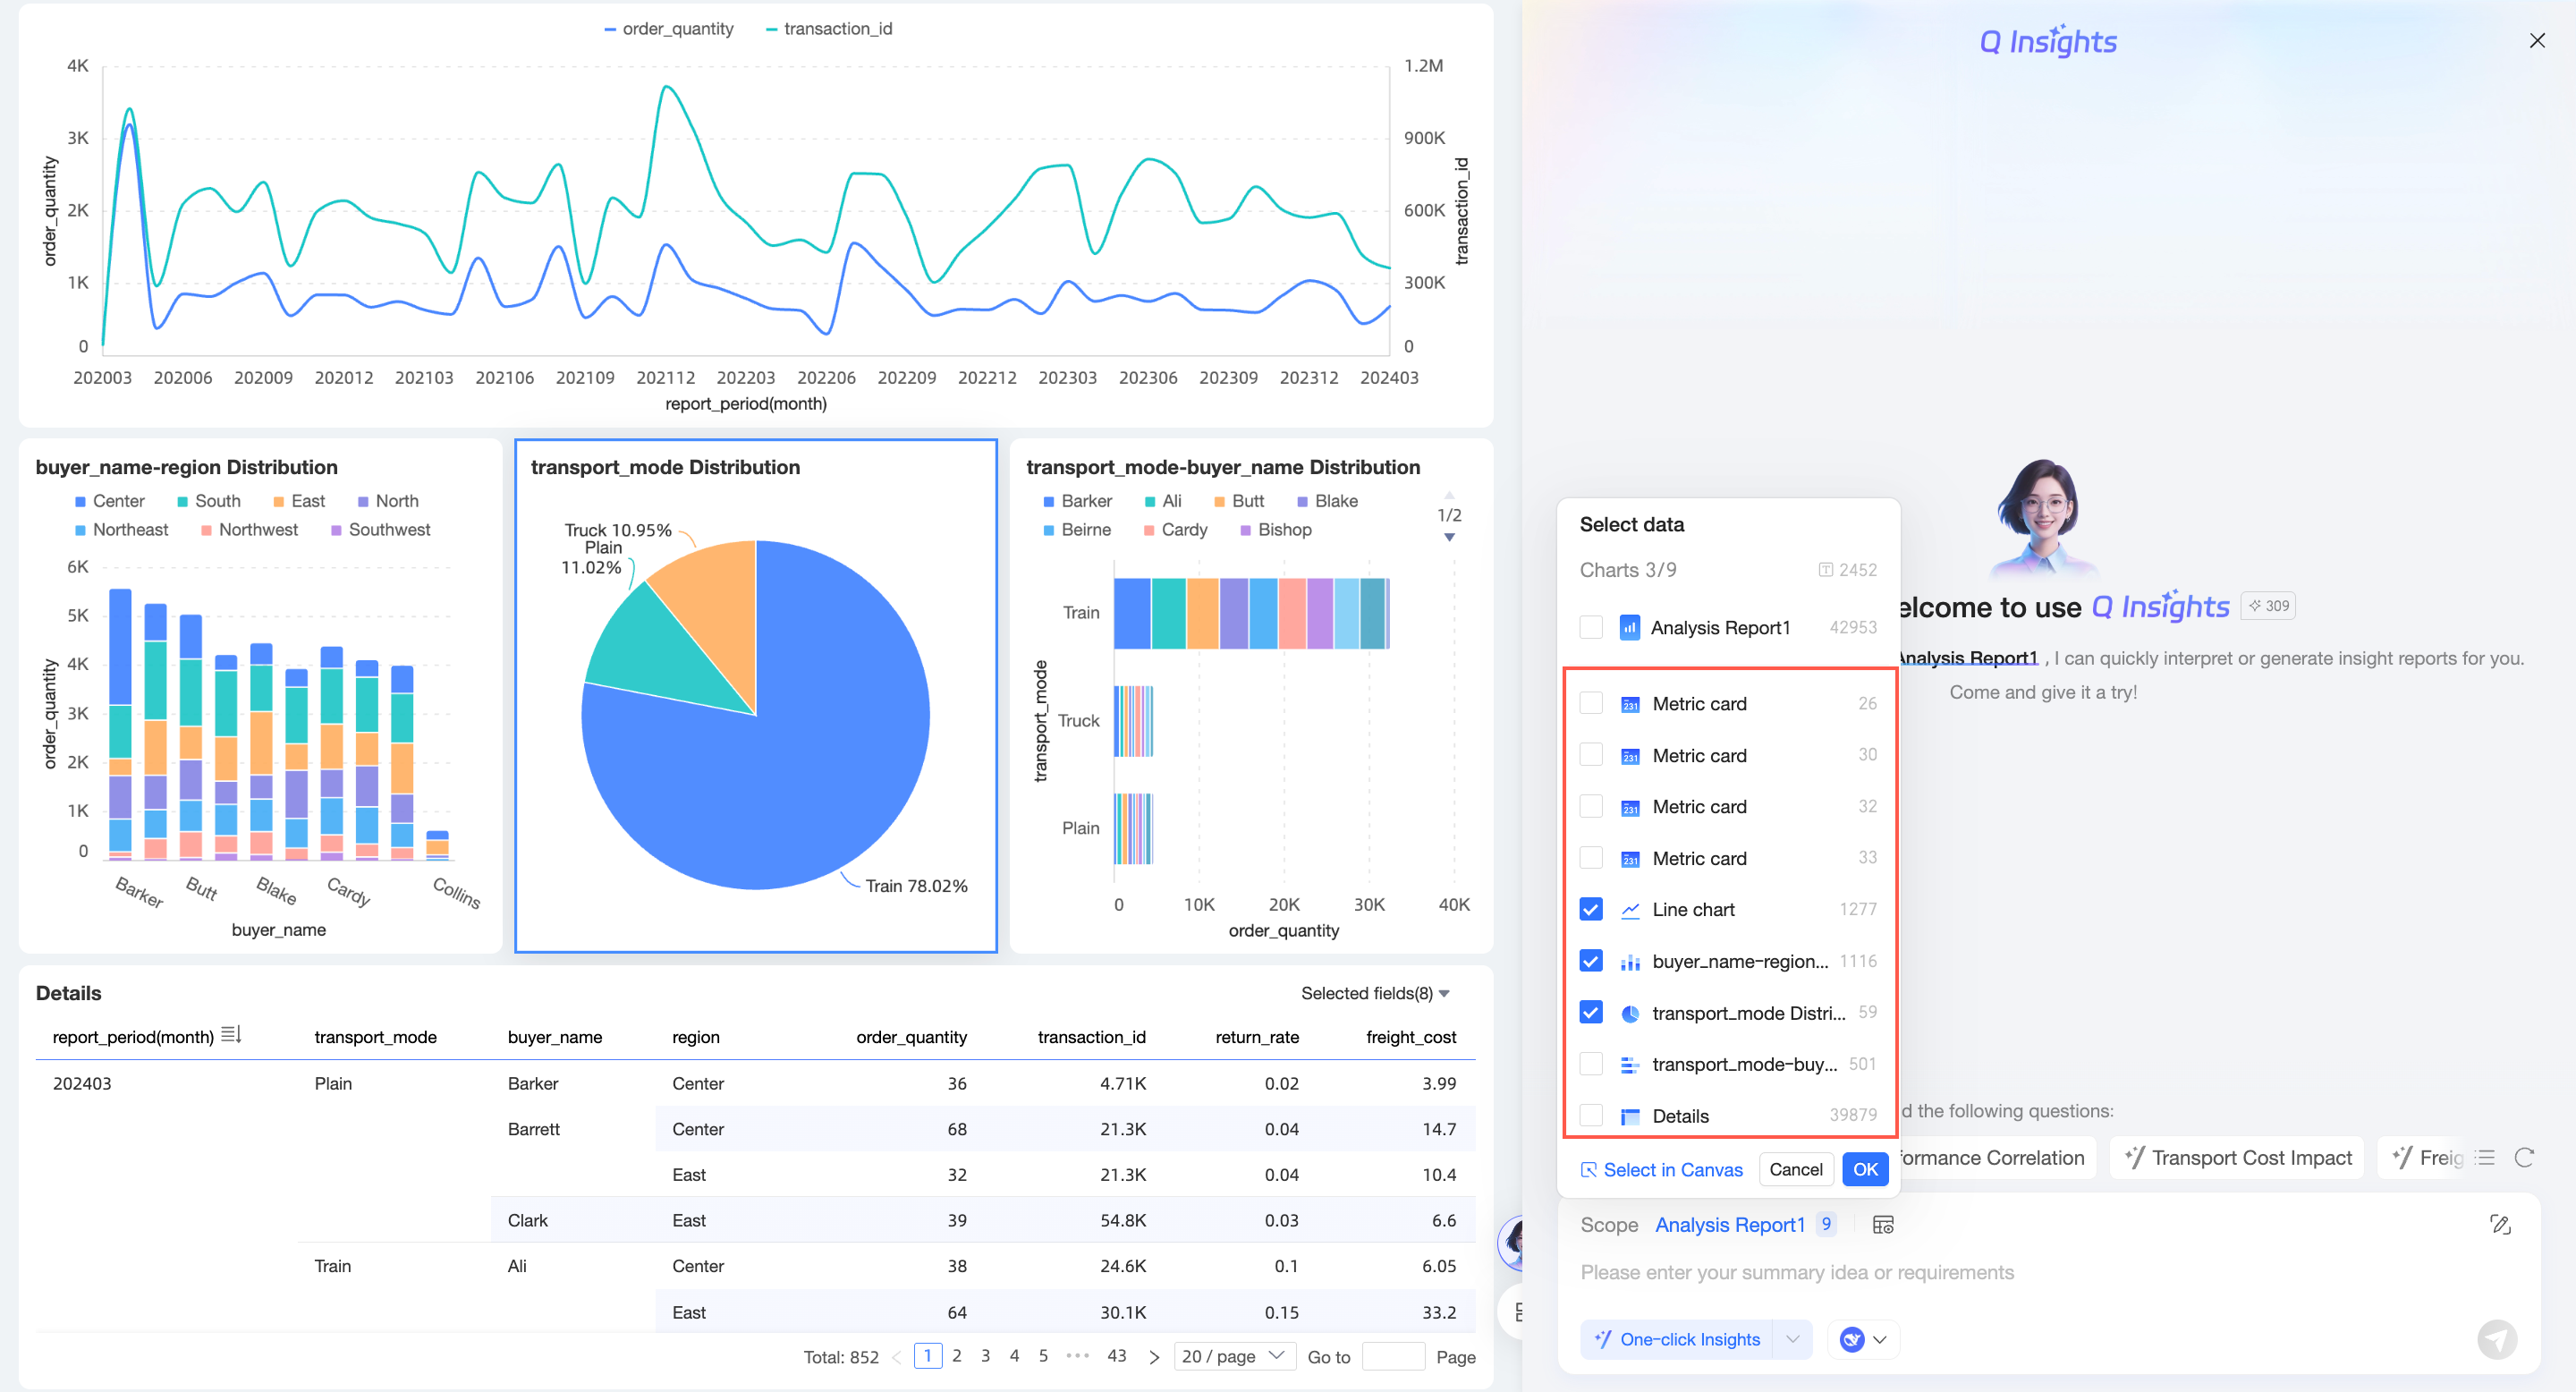
Task: Check the Analysis Report1 checkbox
Action: point(1591,628)
